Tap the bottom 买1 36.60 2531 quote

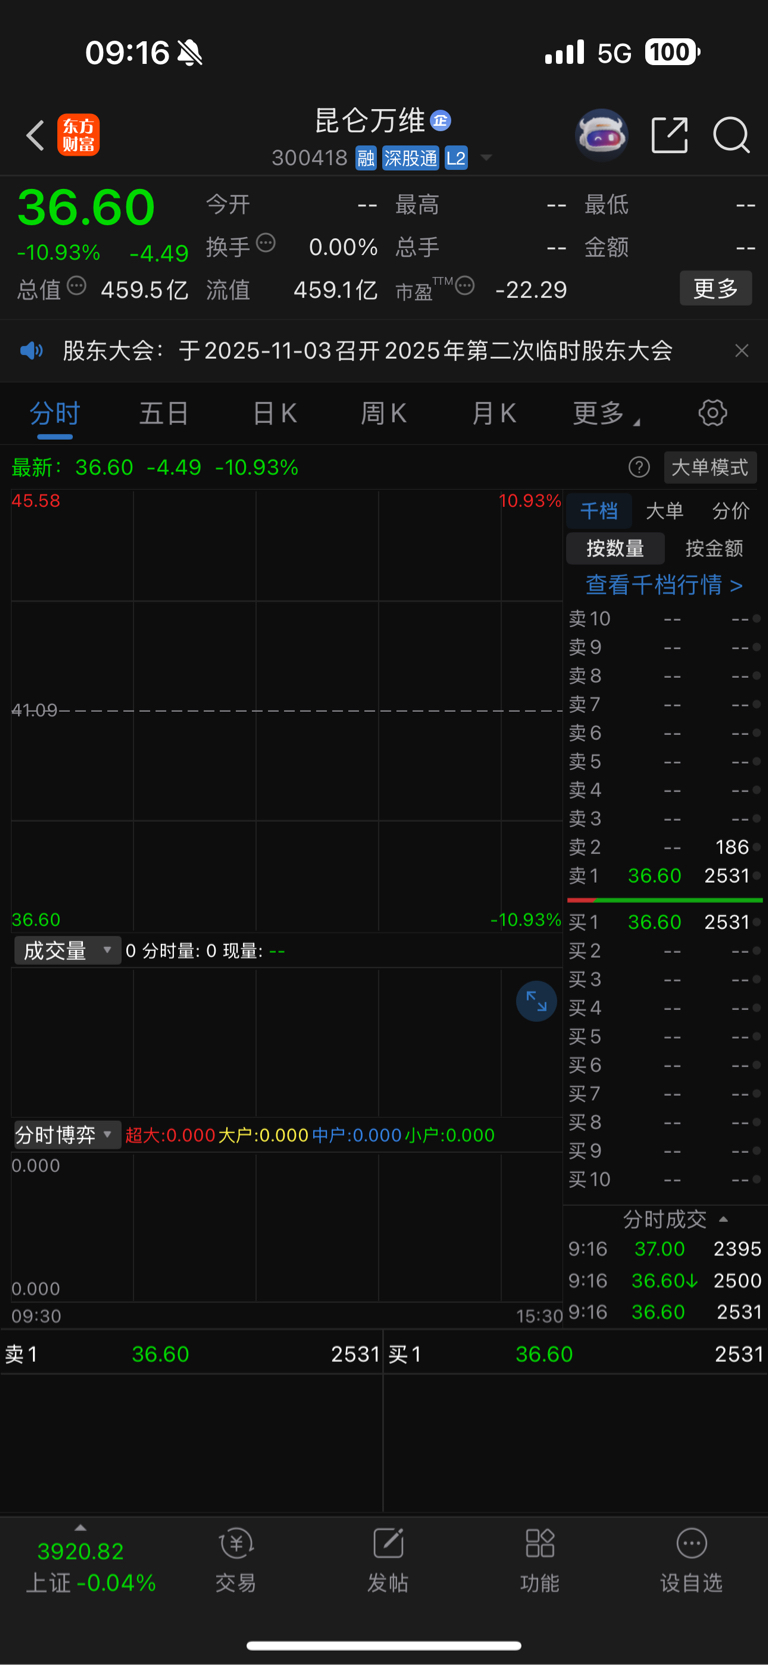tap(576, 1354)
